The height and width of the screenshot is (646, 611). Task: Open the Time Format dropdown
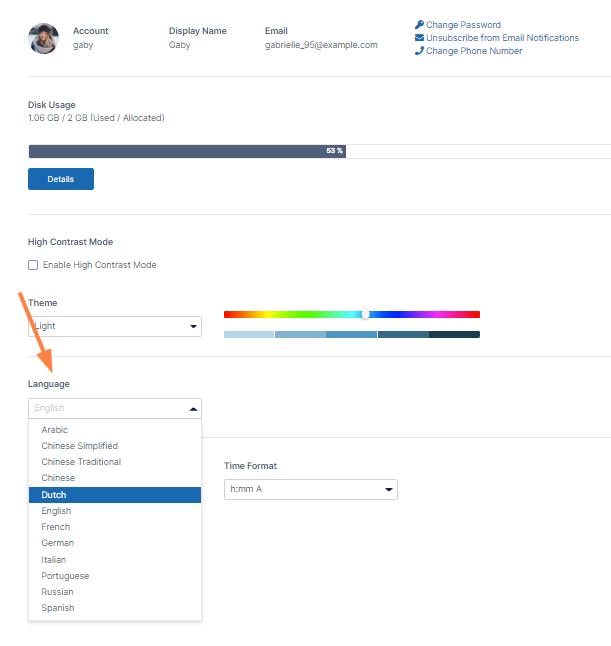pos(310,489)
